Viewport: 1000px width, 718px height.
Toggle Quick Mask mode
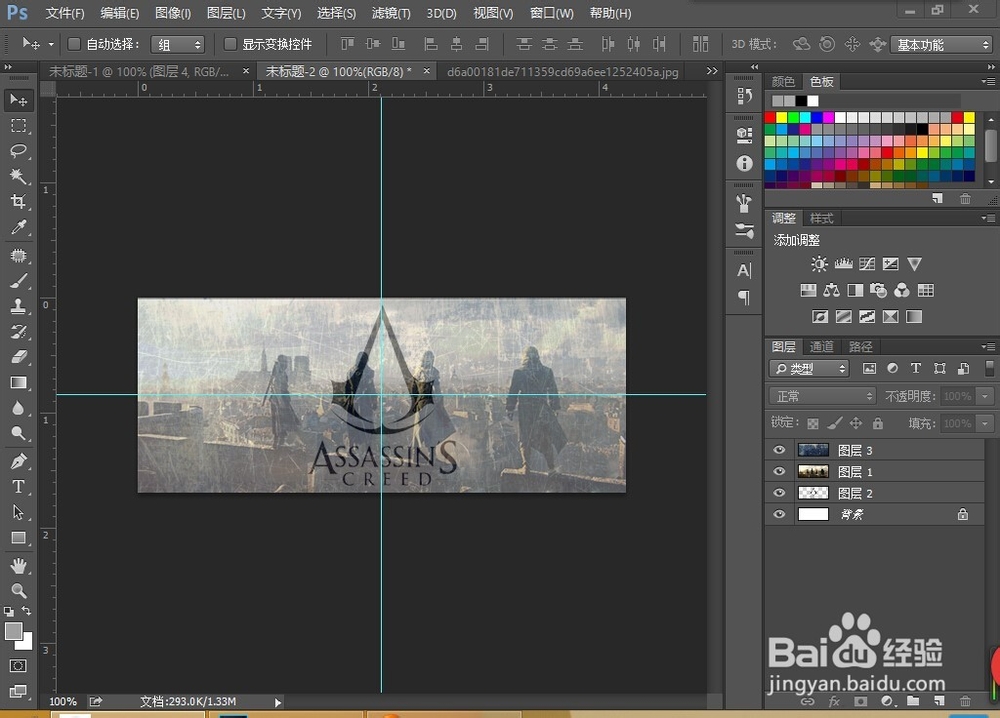point(18,666)
